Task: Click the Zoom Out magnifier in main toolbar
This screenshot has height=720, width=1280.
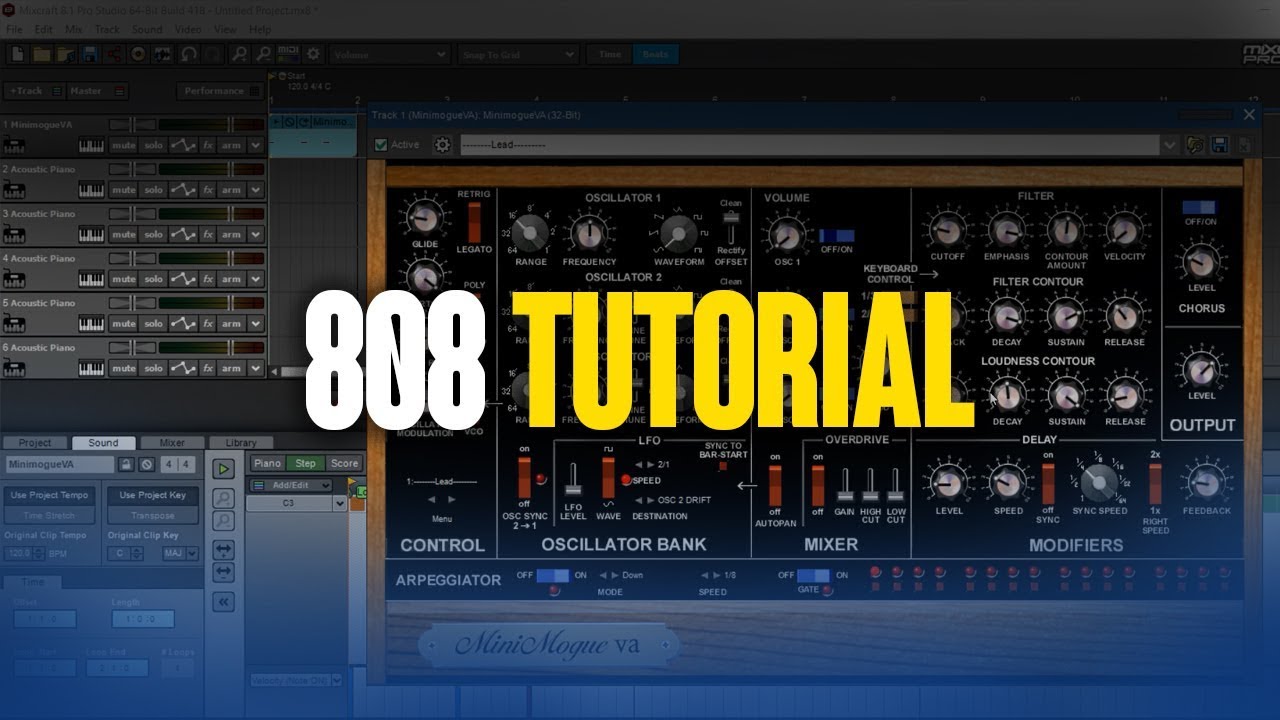Action: coord(264,54)
